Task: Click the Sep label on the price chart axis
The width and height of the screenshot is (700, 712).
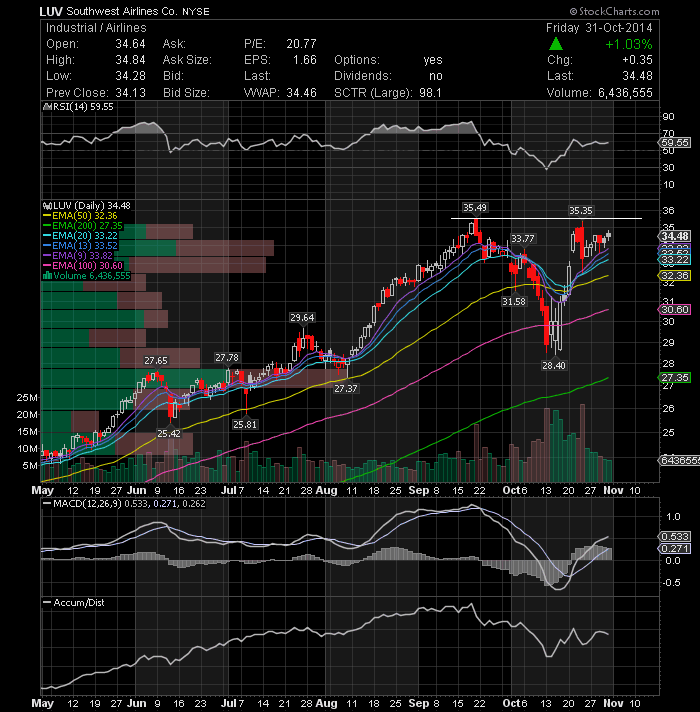Action: tap(419, 490)
